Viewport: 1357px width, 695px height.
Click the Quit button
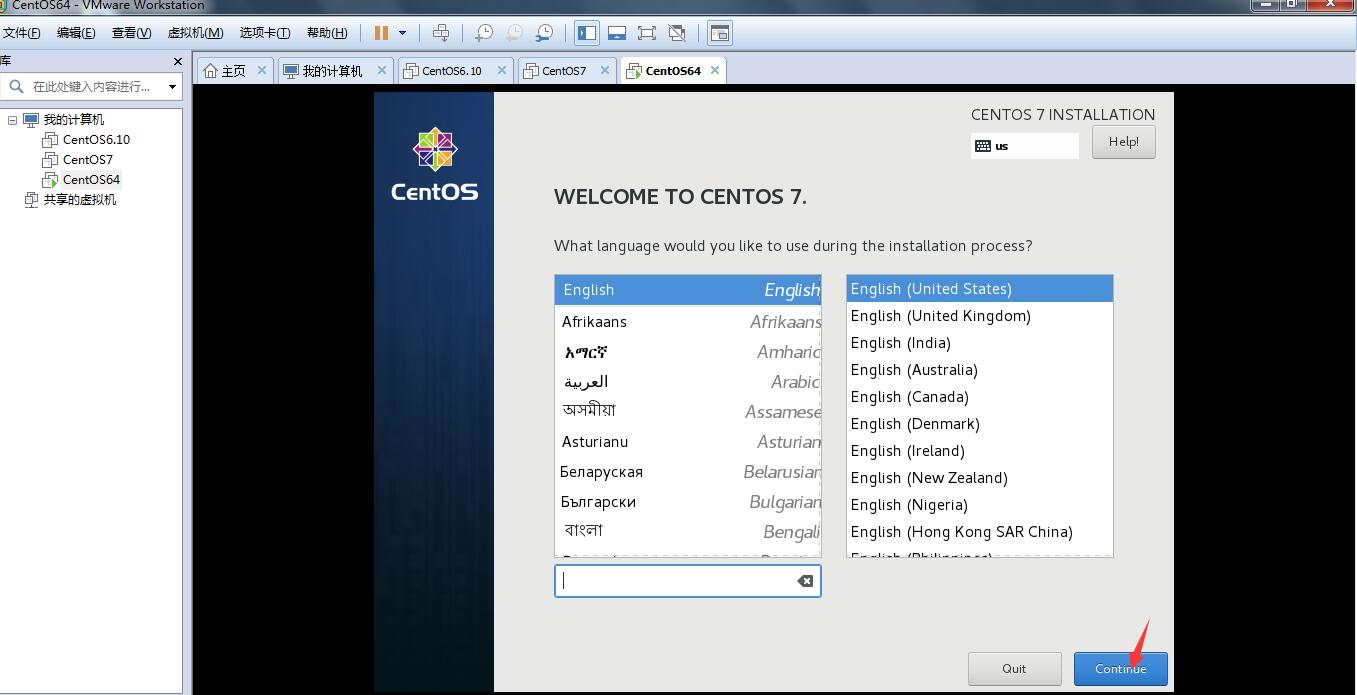click(x=1014, y=669)
